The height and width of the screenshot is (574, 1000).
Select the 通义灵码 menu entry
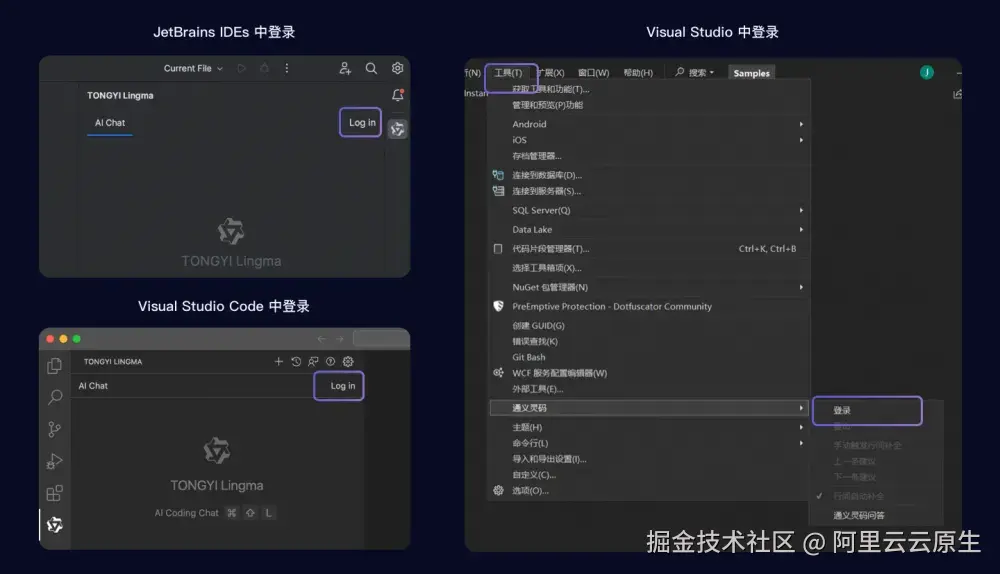click(x=649, y=408)
